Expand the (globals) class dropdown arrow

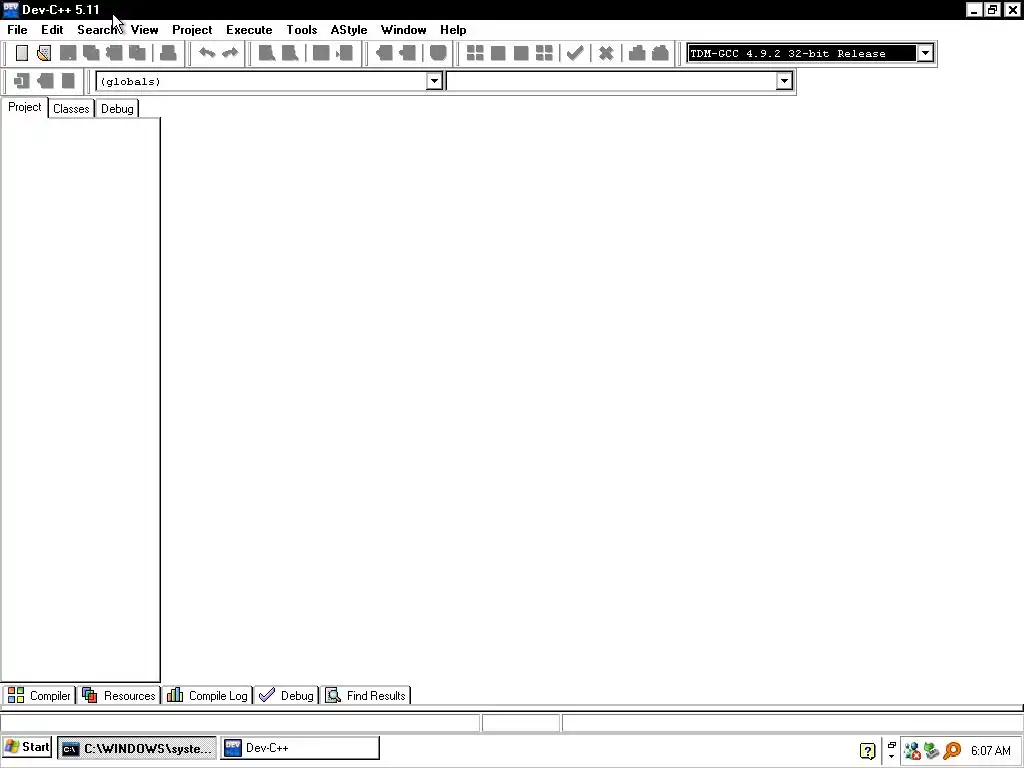(434, 81)
